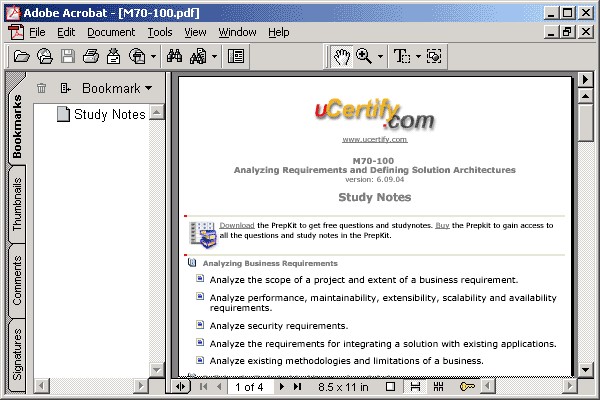The height and width of the screenshot is (400, 600).
Task: Select the Text Select tool
Action: click(x=401, y=57)
